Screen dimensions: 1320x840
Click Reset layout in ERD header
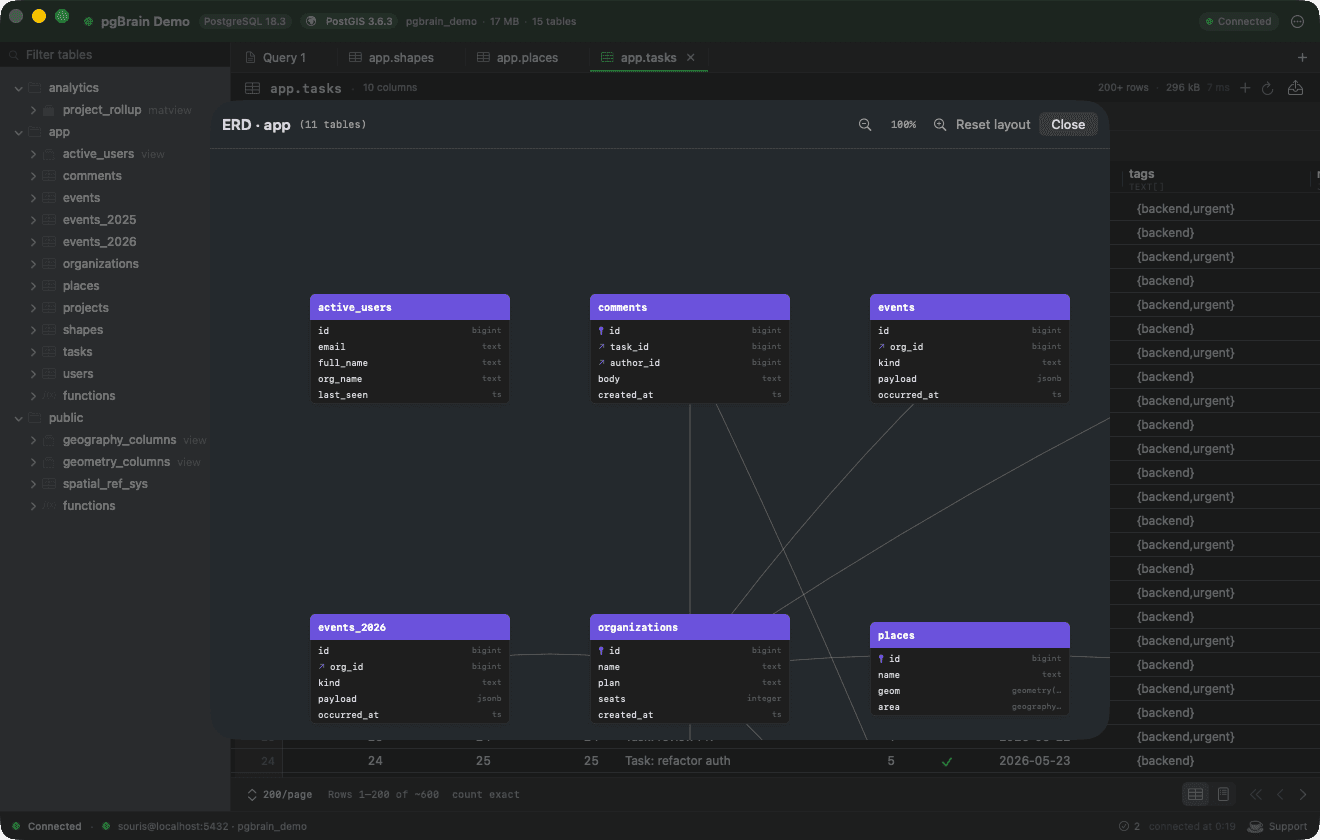pyautogui.click(x=993, y=125)
